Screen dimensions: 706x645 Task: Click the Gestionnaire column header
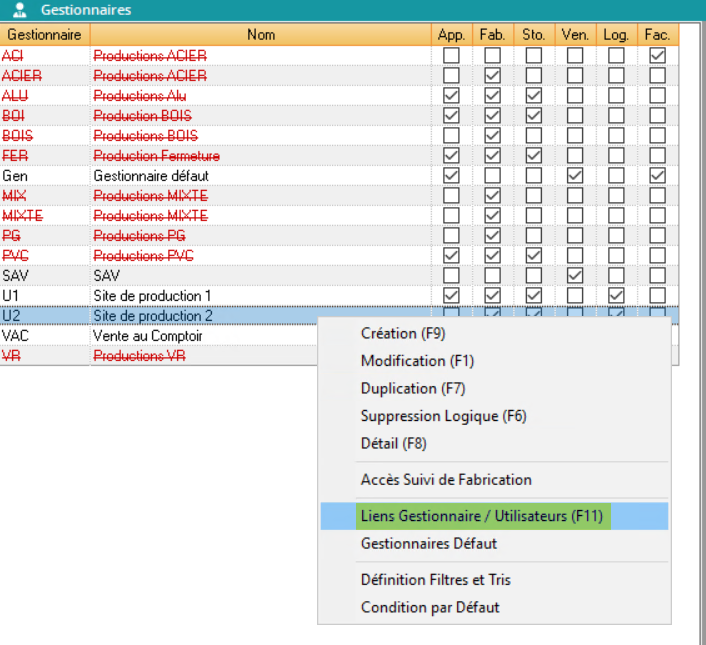click(x=45, y=35)
